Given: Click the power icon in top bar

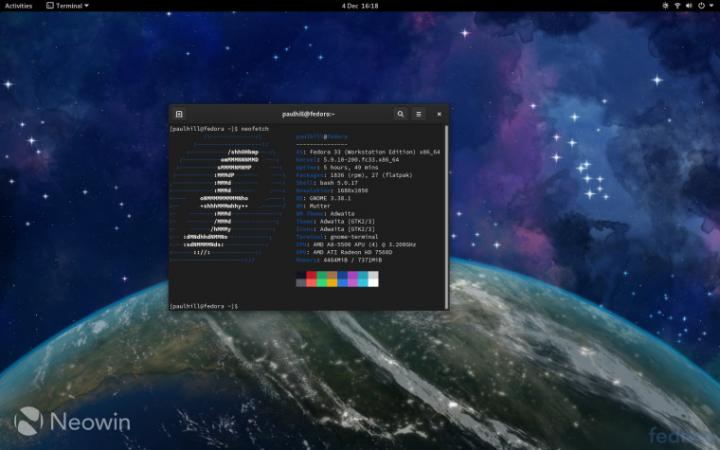Looking at the screenshot, I should pos(702,6).
